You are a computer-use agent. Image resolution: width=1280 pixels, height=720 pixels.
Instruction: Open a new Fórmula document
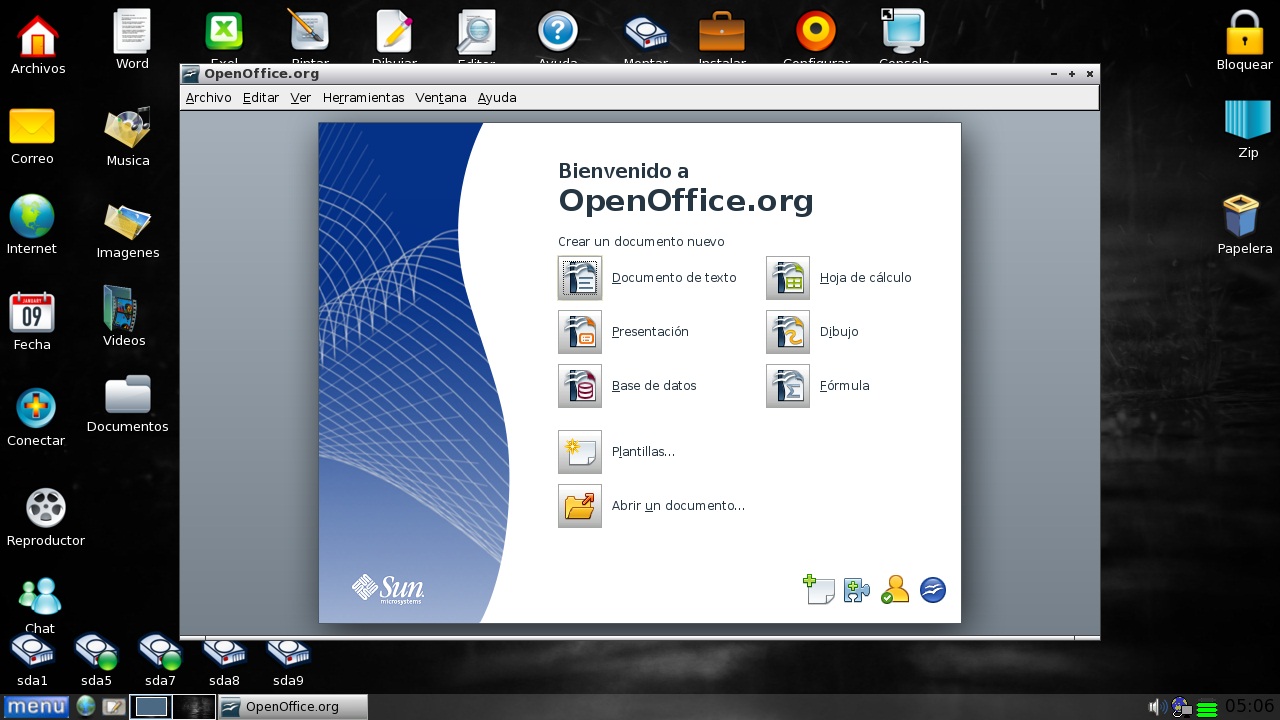pos(788,386)
